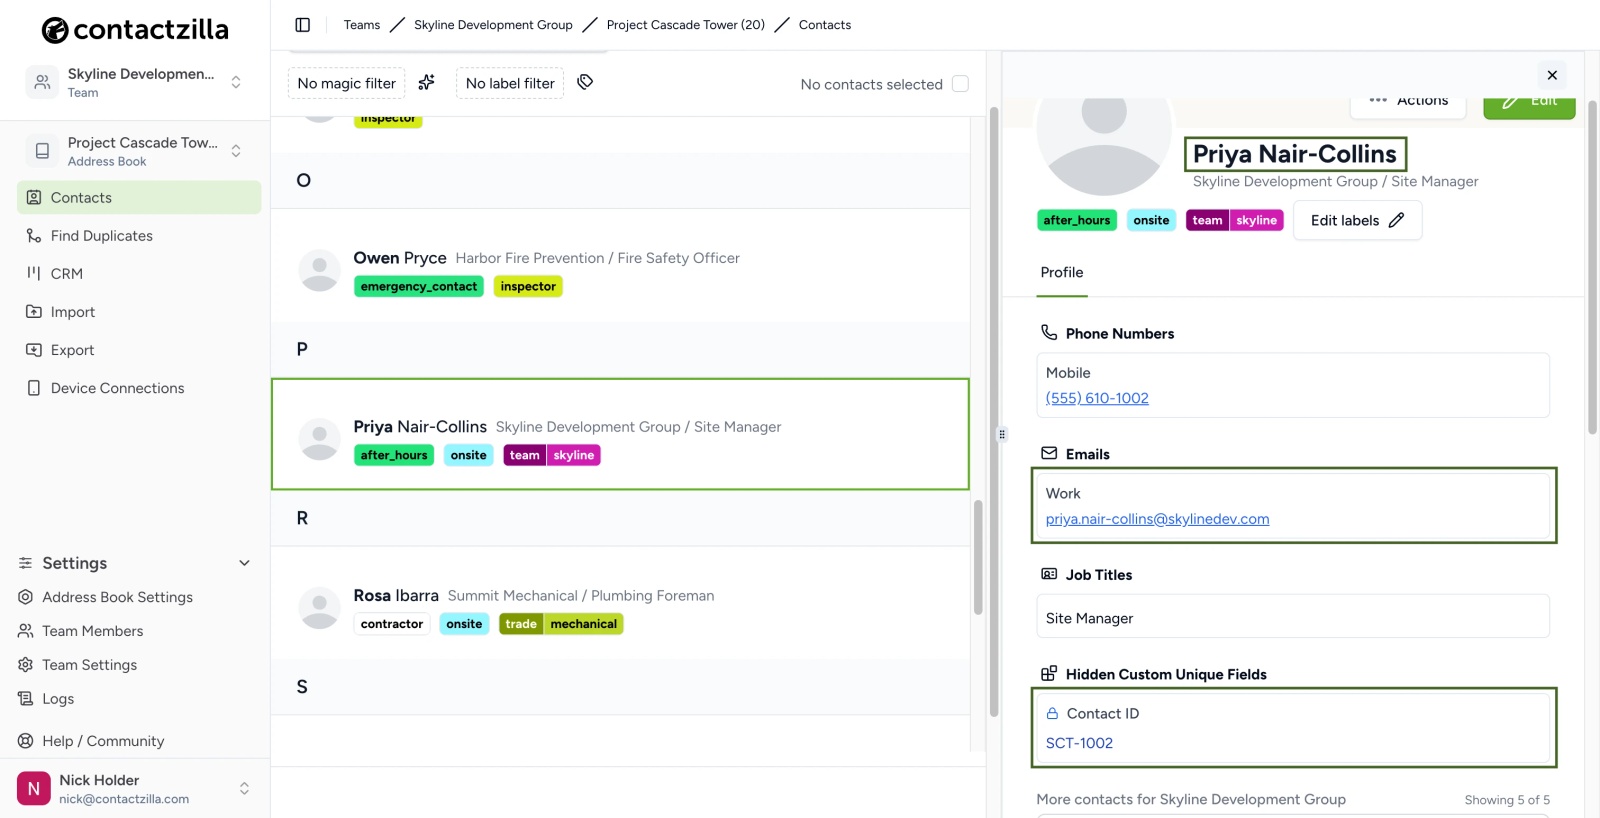The height and width of the screenshot is (818, 1600).
Task: Click priya.nair-collins@skylinedev.com email link
Action: [1157, 519]
